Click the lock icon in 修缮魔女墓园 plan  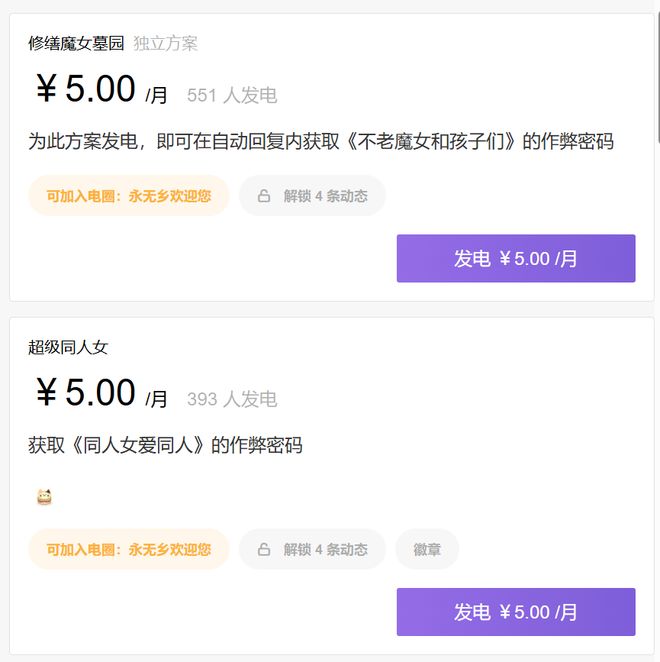[x=264, y=196]
